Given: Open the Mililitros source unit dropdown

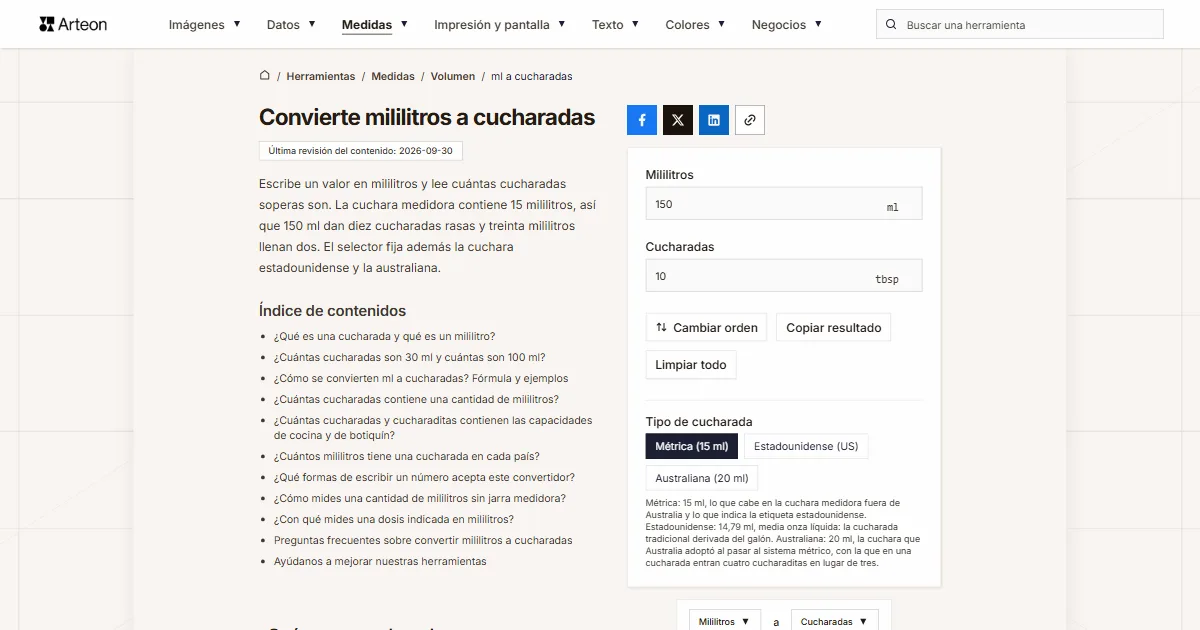Looking at the screenshot, I should (725, 621).
